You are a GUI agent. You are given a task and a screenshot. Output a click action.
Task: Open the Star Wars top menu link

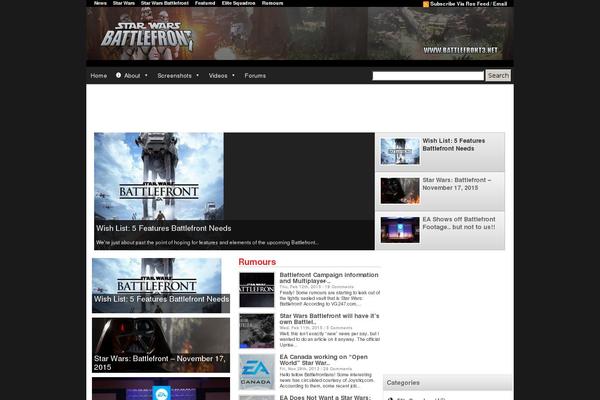[x=124, y=3]
